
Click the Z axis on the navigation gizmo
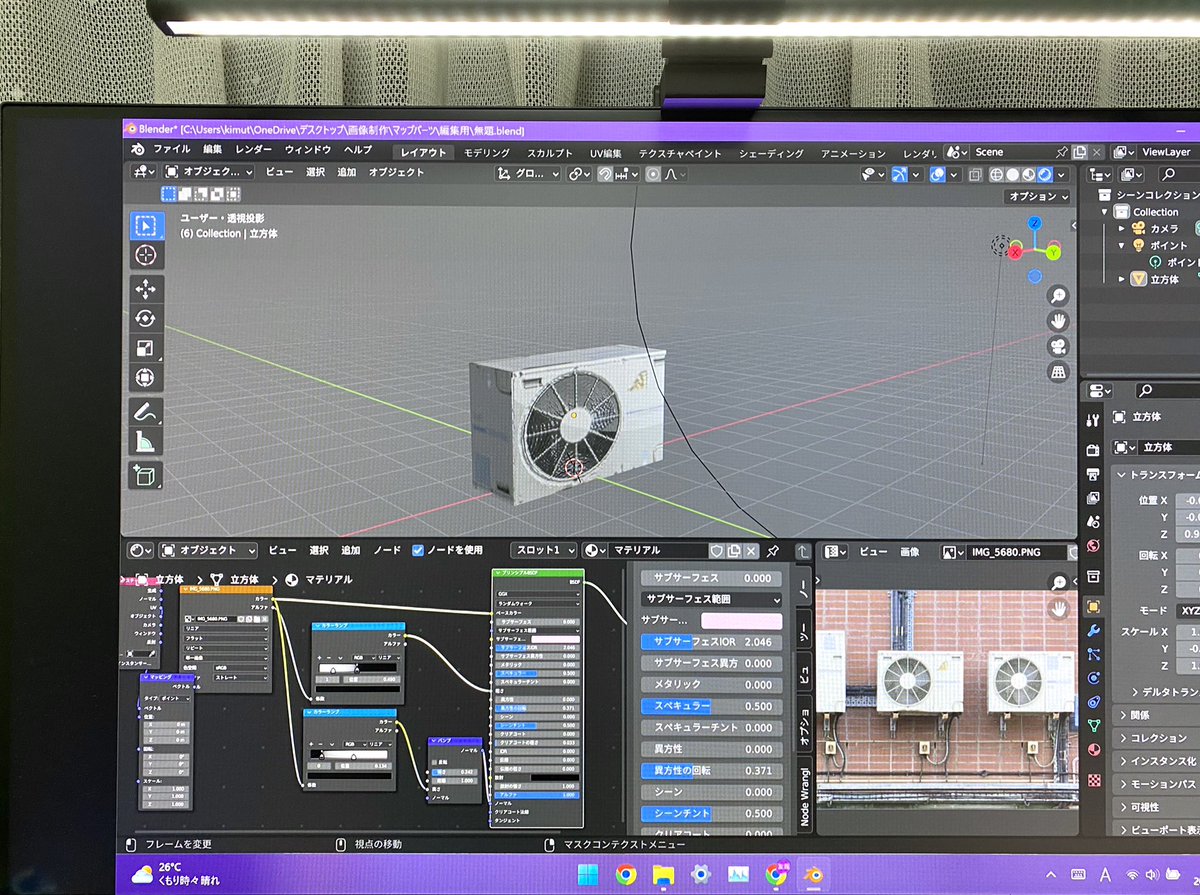pyautogui.click(x=1035, y=222)
